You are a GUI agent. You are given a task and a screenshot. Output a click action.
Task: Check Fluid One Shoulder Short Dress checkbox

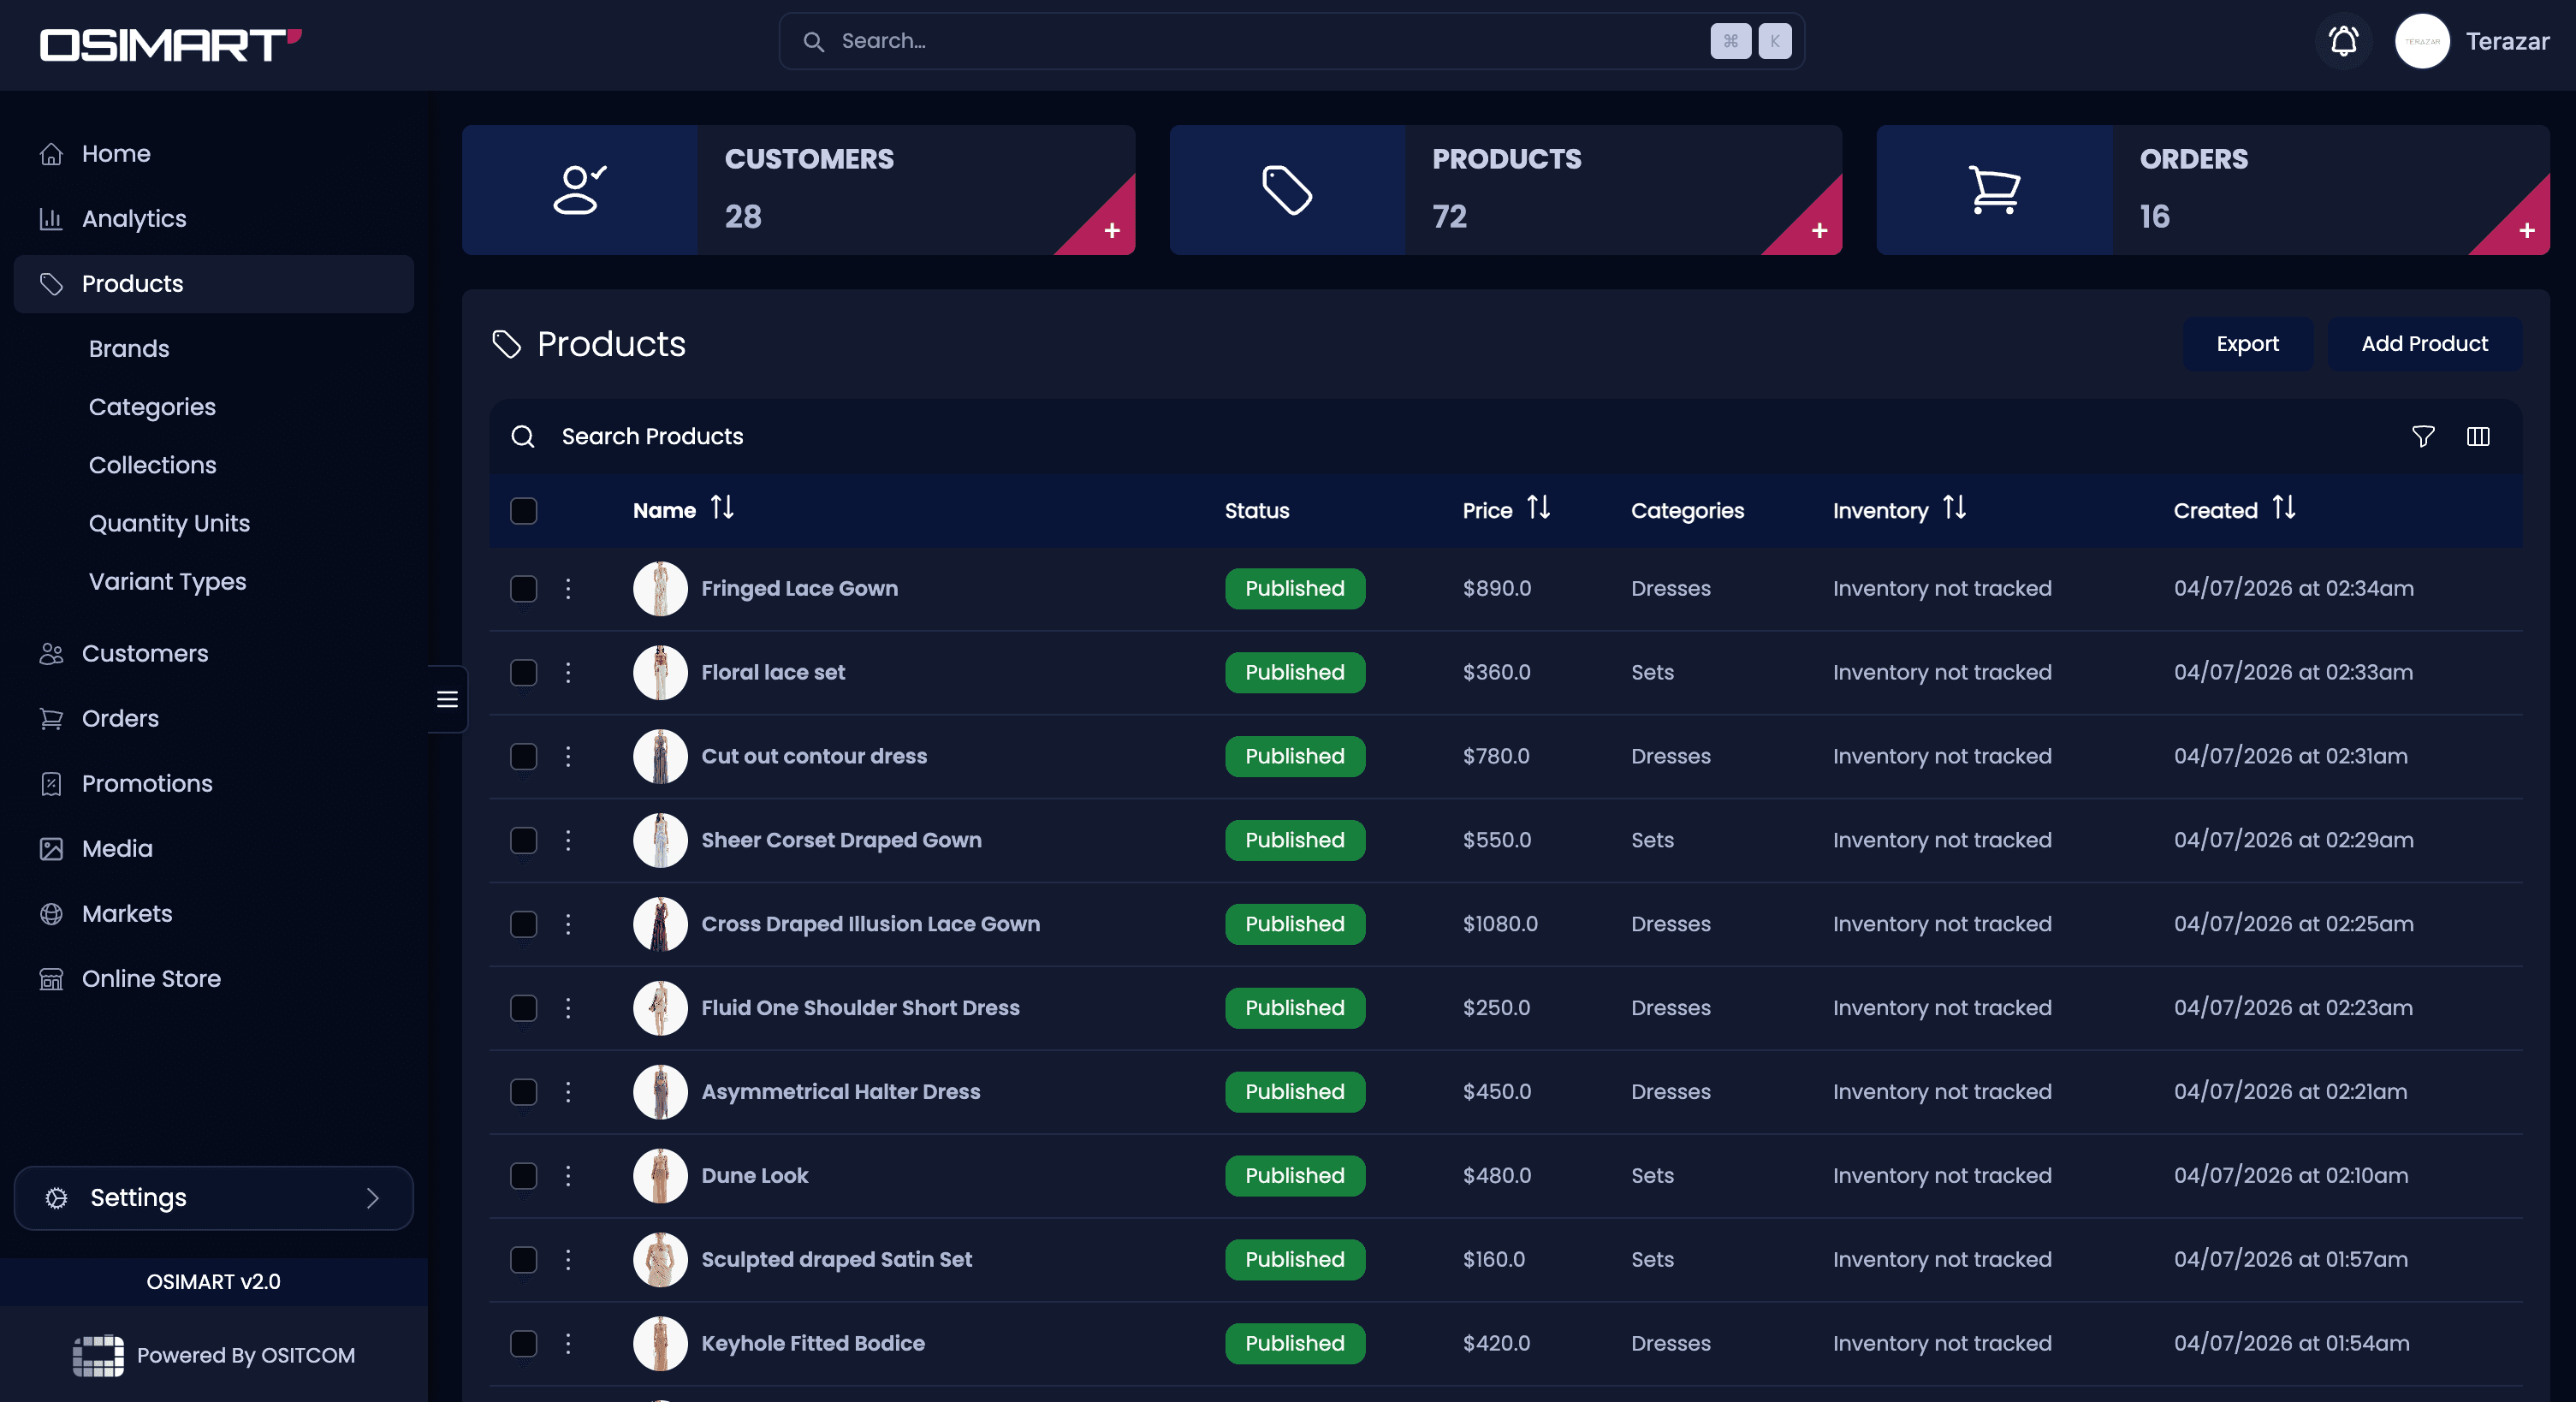pos(523,1008)
